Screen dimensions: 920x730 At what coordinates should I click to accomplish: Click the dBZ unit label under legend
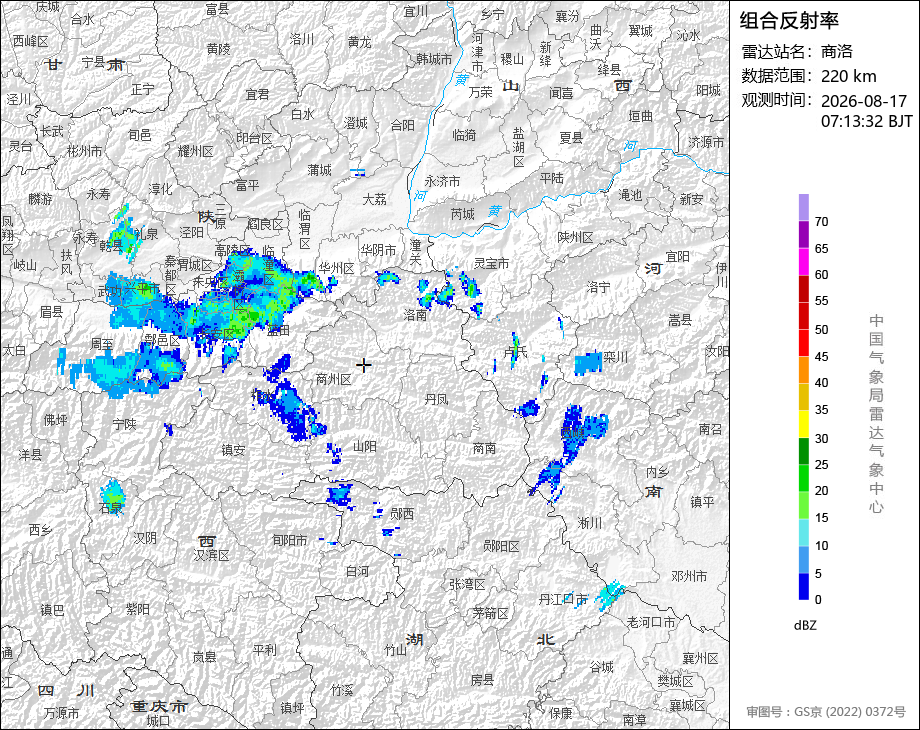click(x=805, y=626)
